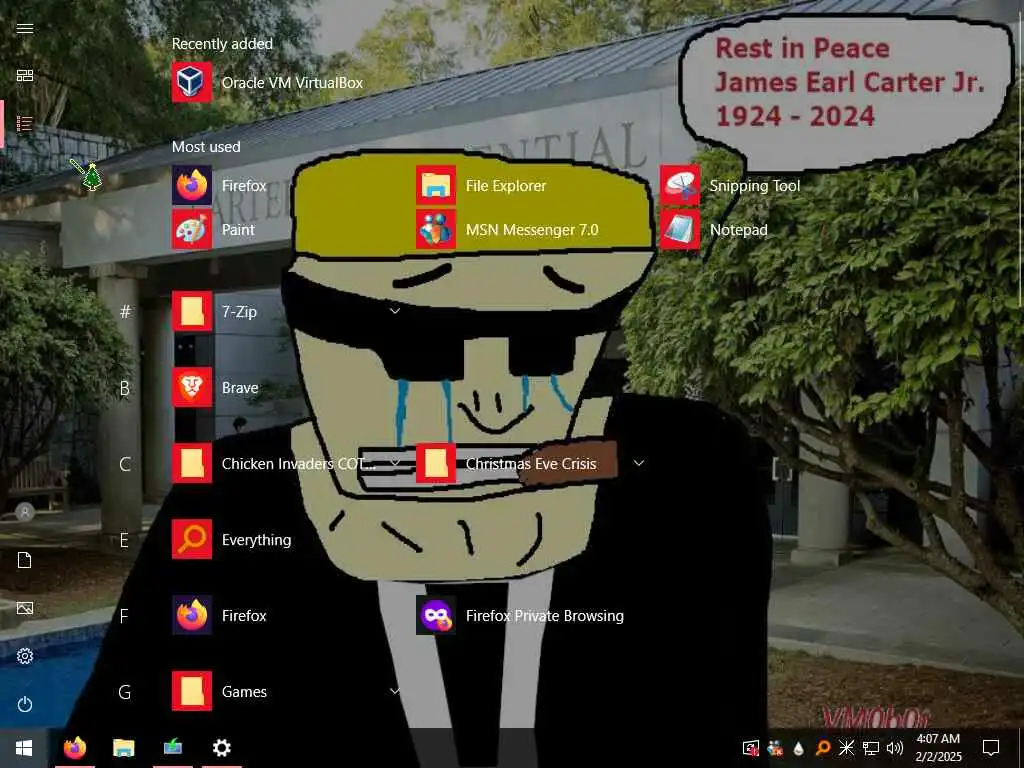The width and height of the screenshot is (1024, 768).
Task: Open Documents from the Start sidebar
Action: [x=25, y=560]
